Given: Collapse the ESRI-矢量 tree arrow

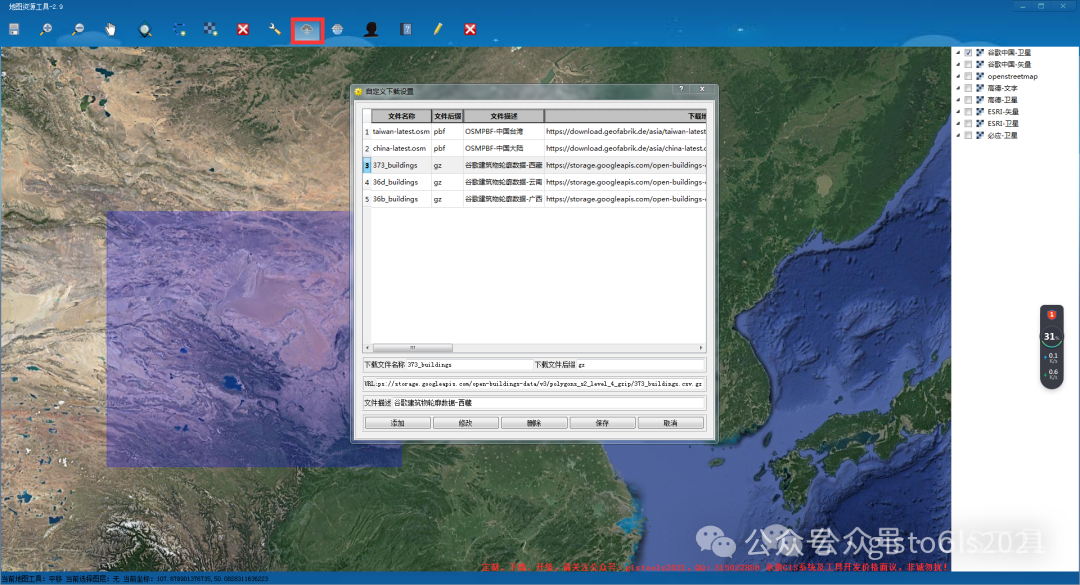Looking at the screenshot, I should (x=958, y=112).
